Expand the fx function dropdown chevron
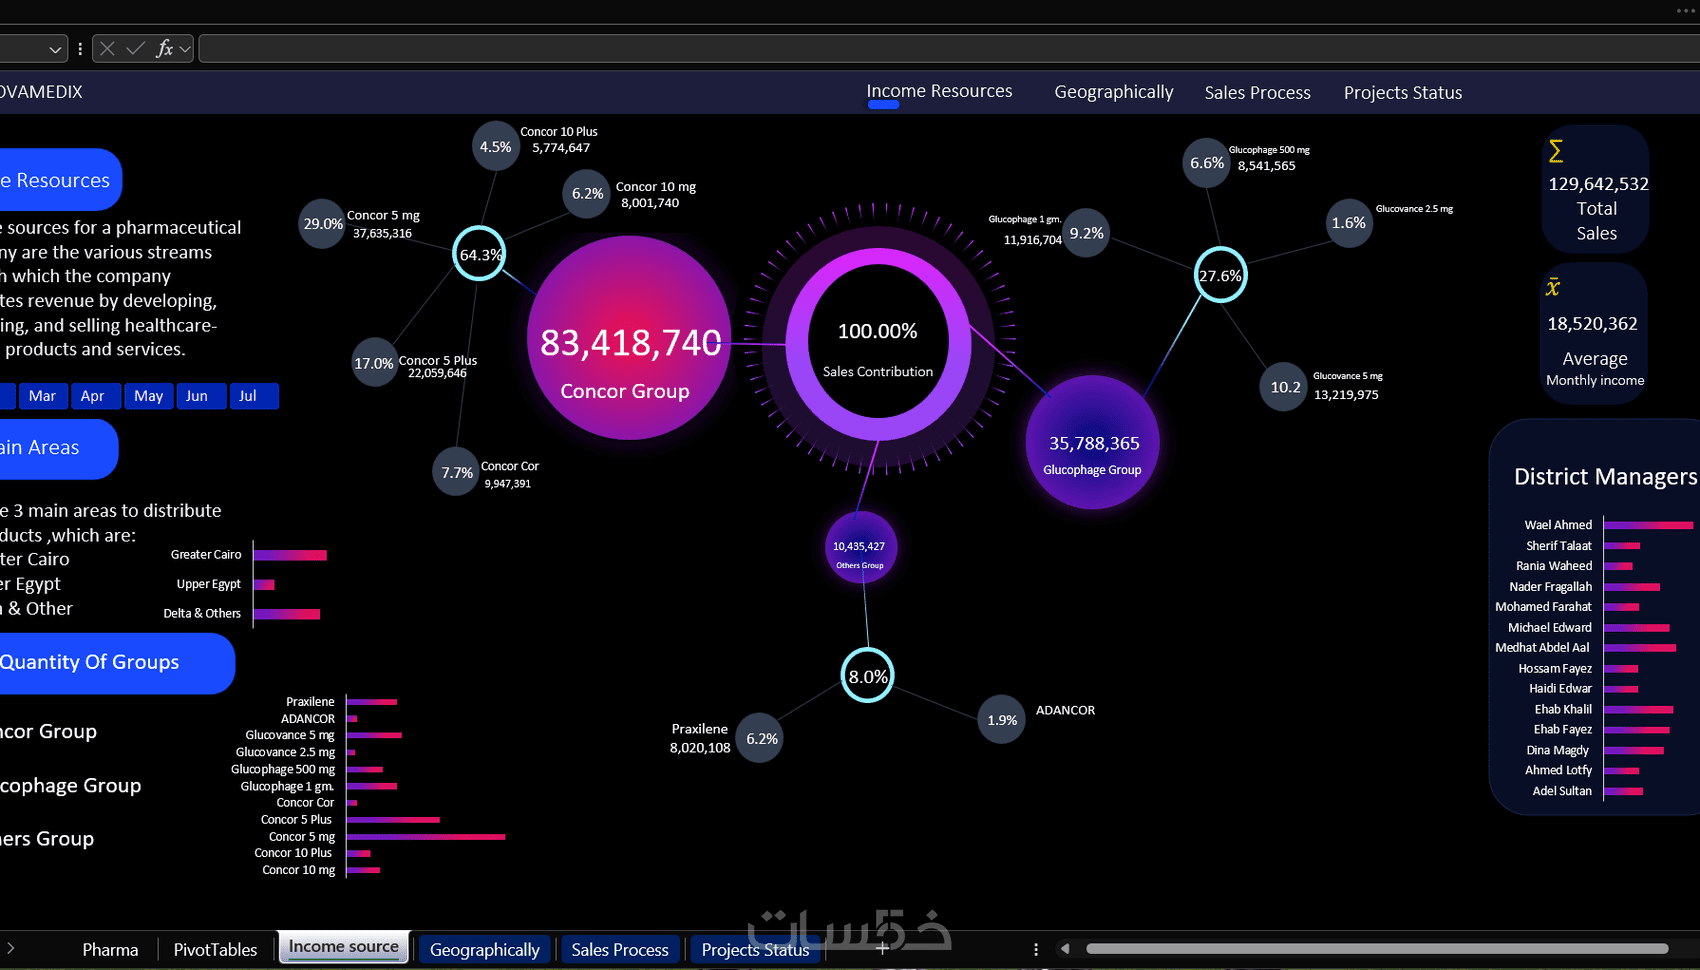This screenshot has width=1700, height=970. (185, 49)
